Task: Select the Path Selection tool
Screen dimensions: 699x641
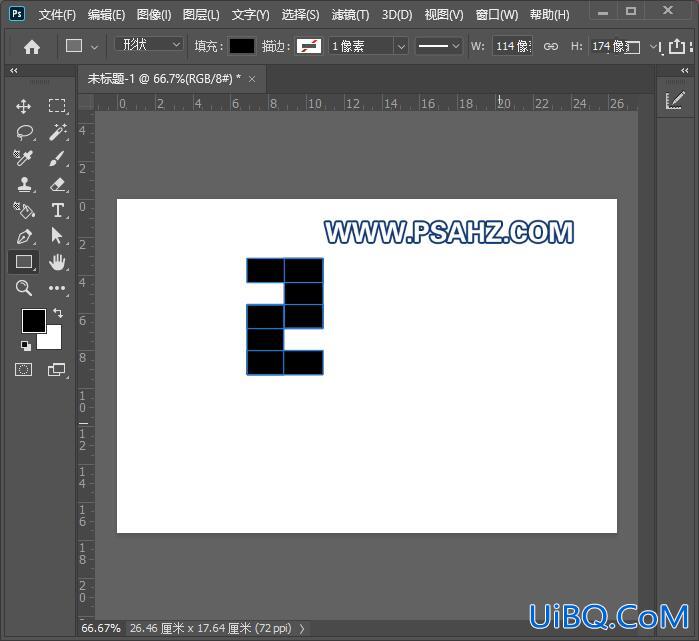Action: point(57,236)
